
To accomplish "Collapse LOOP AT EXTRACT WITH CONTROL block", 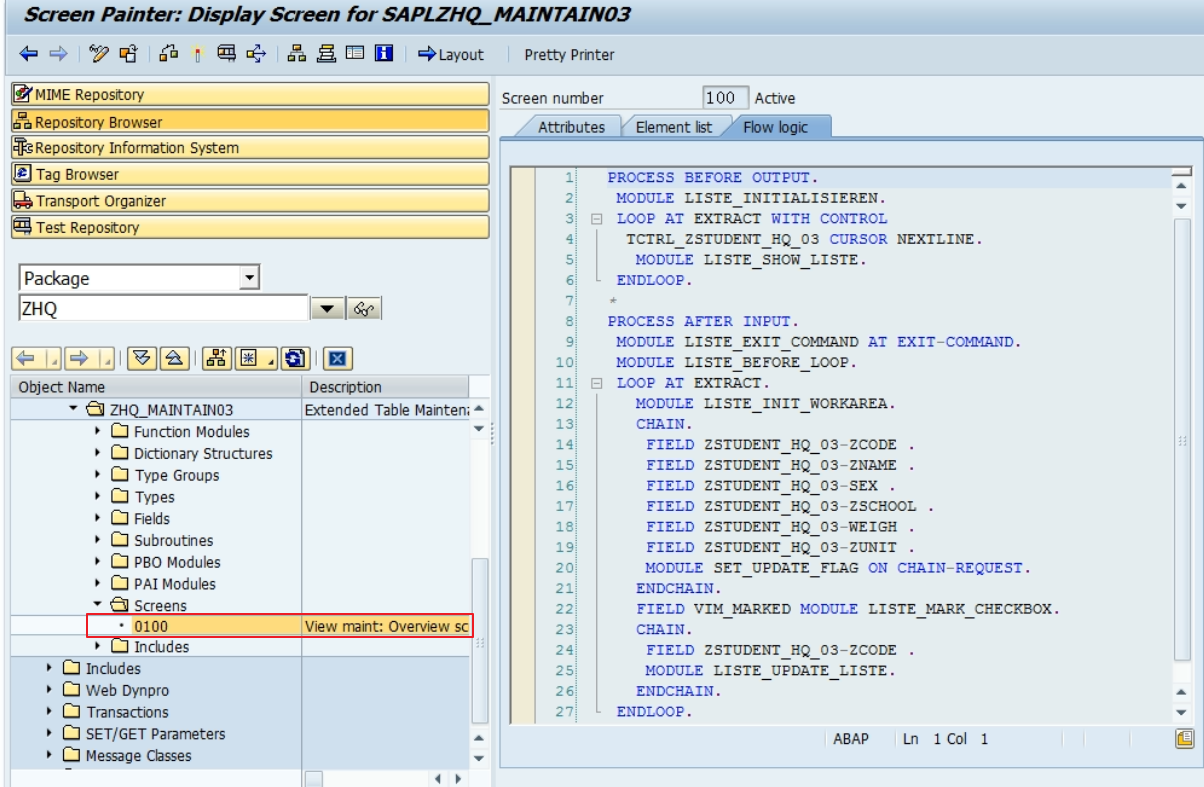I will click(597, 219).
